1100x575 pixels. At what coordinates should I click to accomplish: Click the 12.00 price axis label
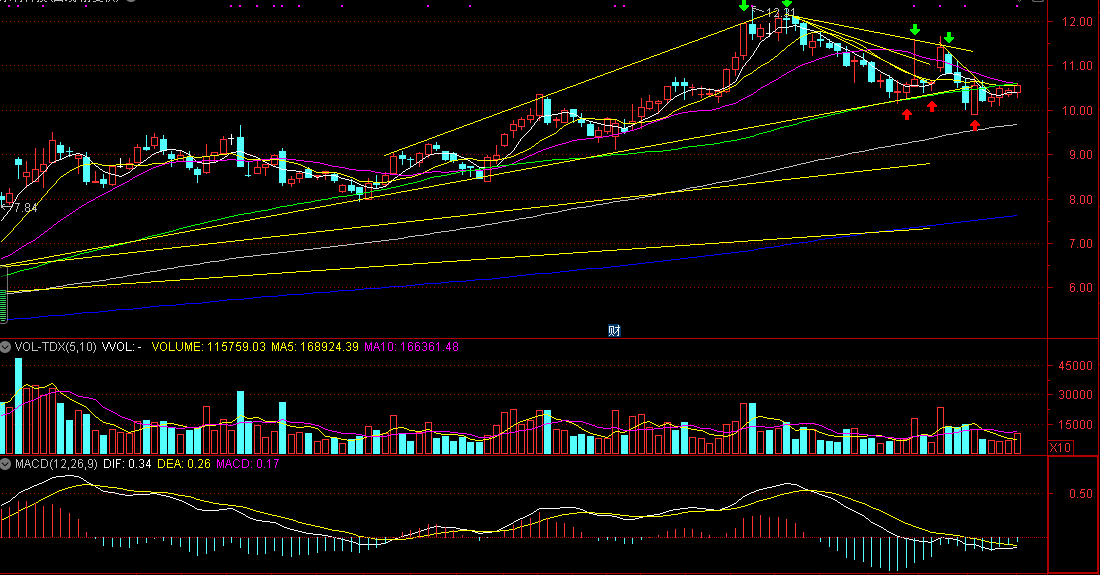click(1078, 22)
